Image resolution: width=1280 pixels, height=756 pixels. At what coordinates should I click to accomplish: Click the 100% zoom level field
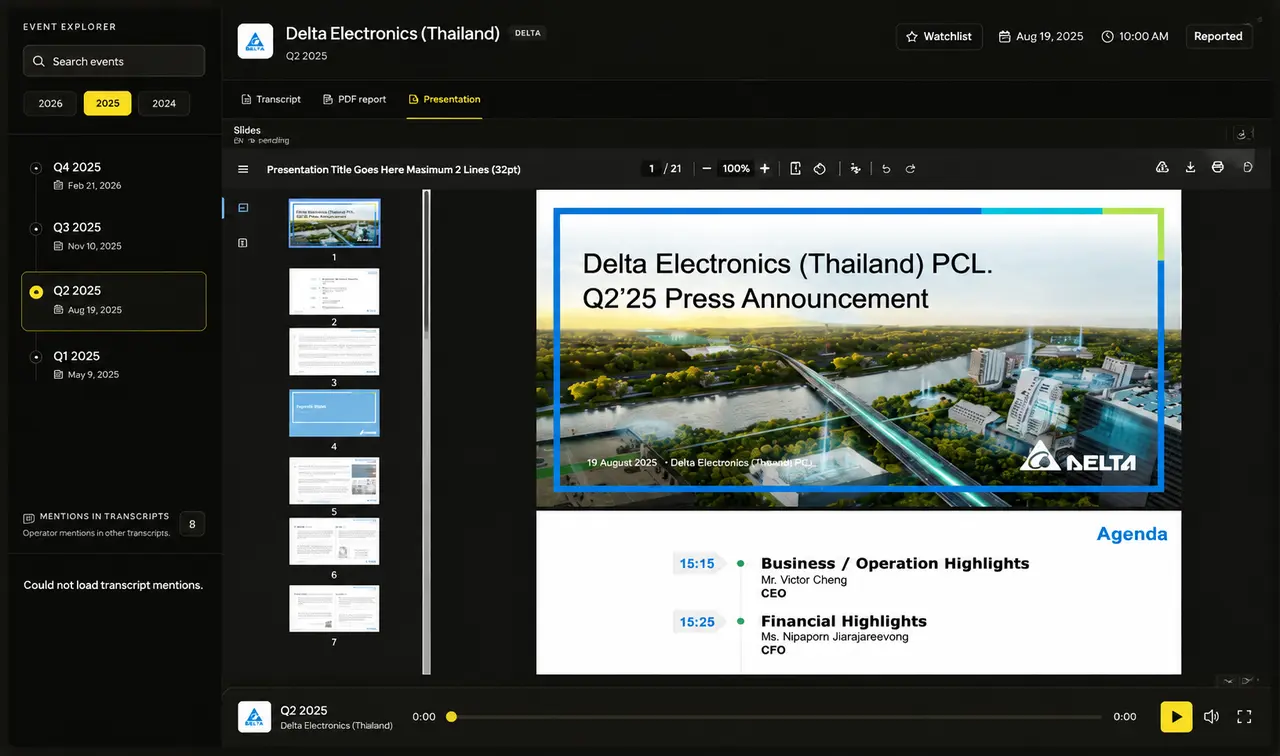click(736, 169)
